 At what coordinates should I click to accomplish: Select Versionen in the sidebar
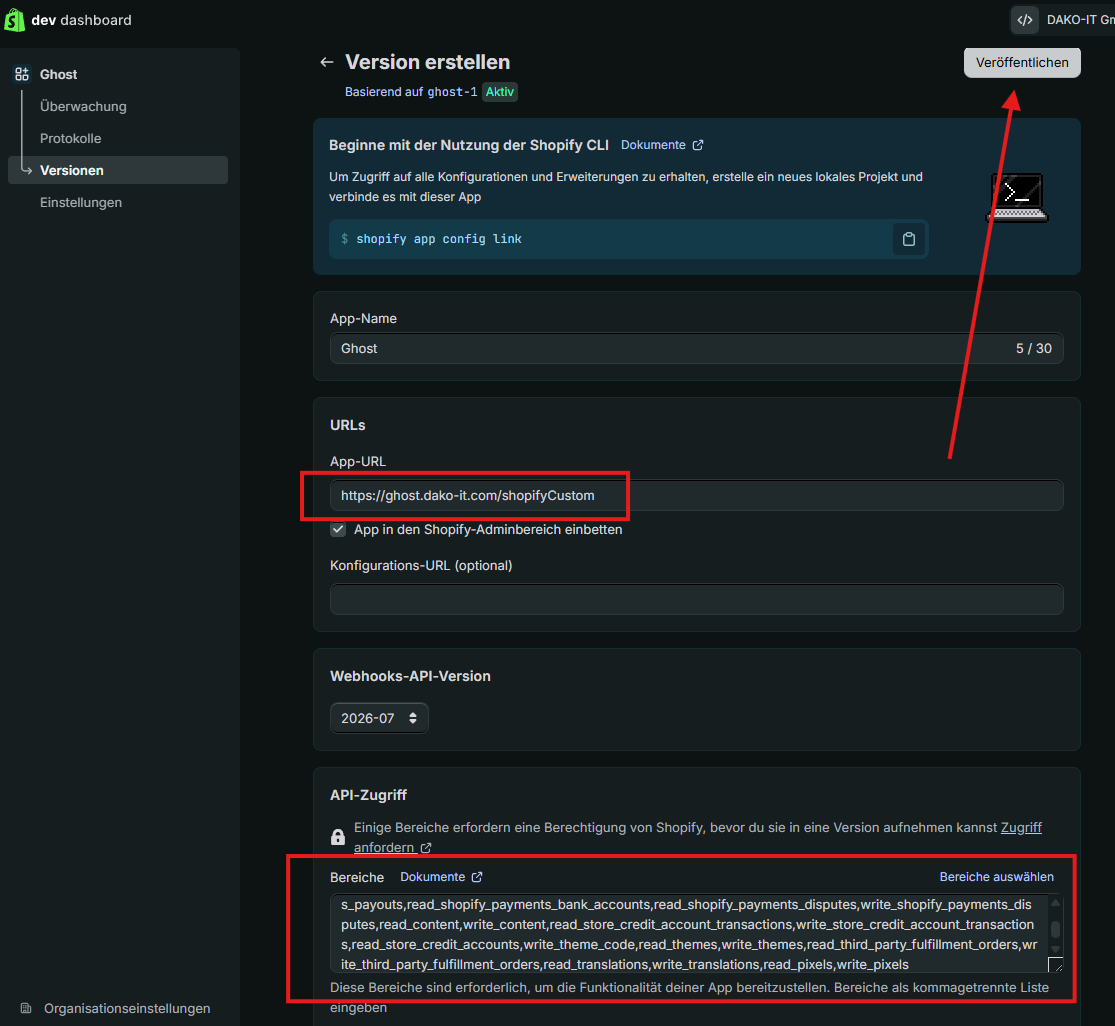[x=118, y=171]
